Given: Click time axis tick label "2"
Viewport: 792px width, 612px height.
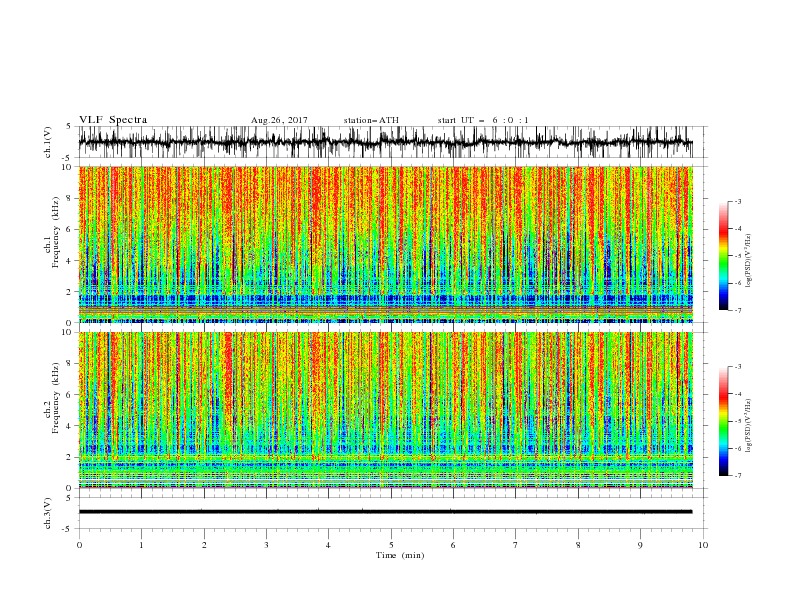Looking at the screenshot, I should point(204,545).
